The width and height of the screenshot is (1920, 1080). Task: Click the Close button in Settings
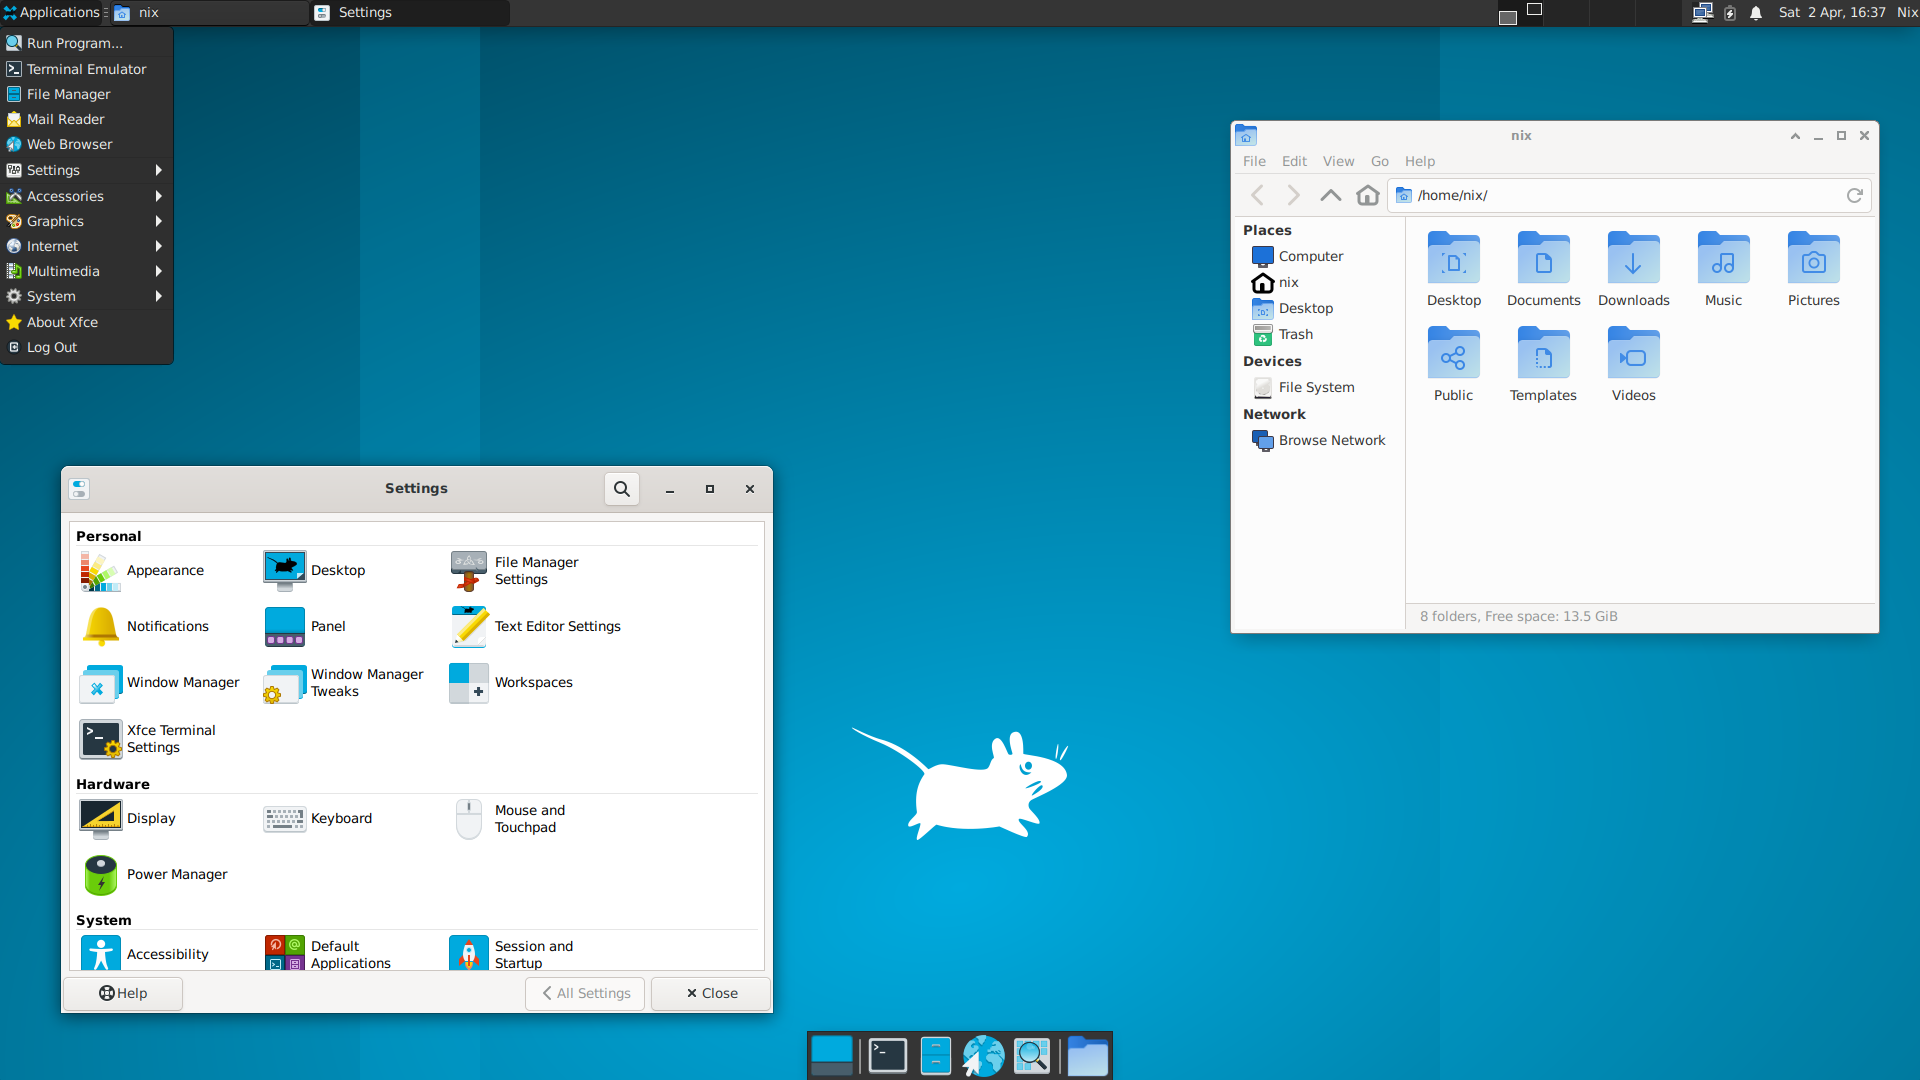pyautogui.click(x=711, y=994)
